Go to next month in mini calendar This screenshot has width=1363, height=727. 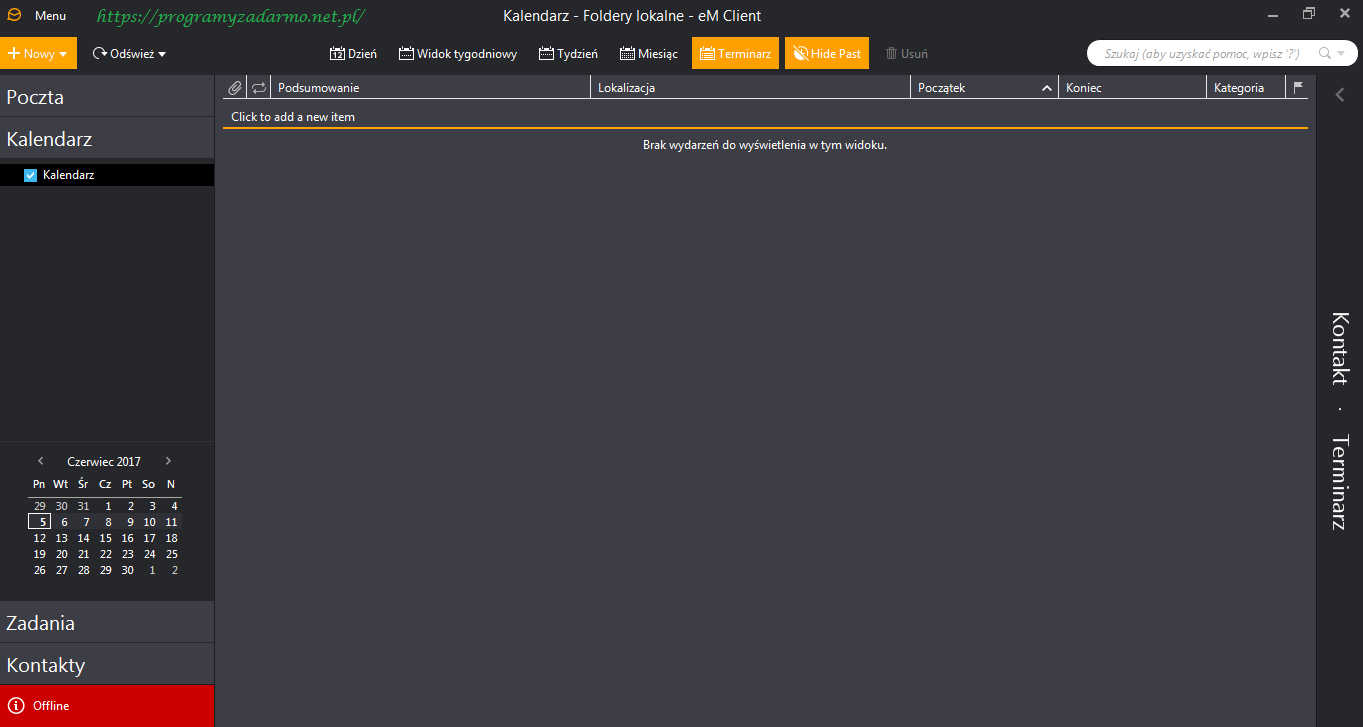[168, 461]
